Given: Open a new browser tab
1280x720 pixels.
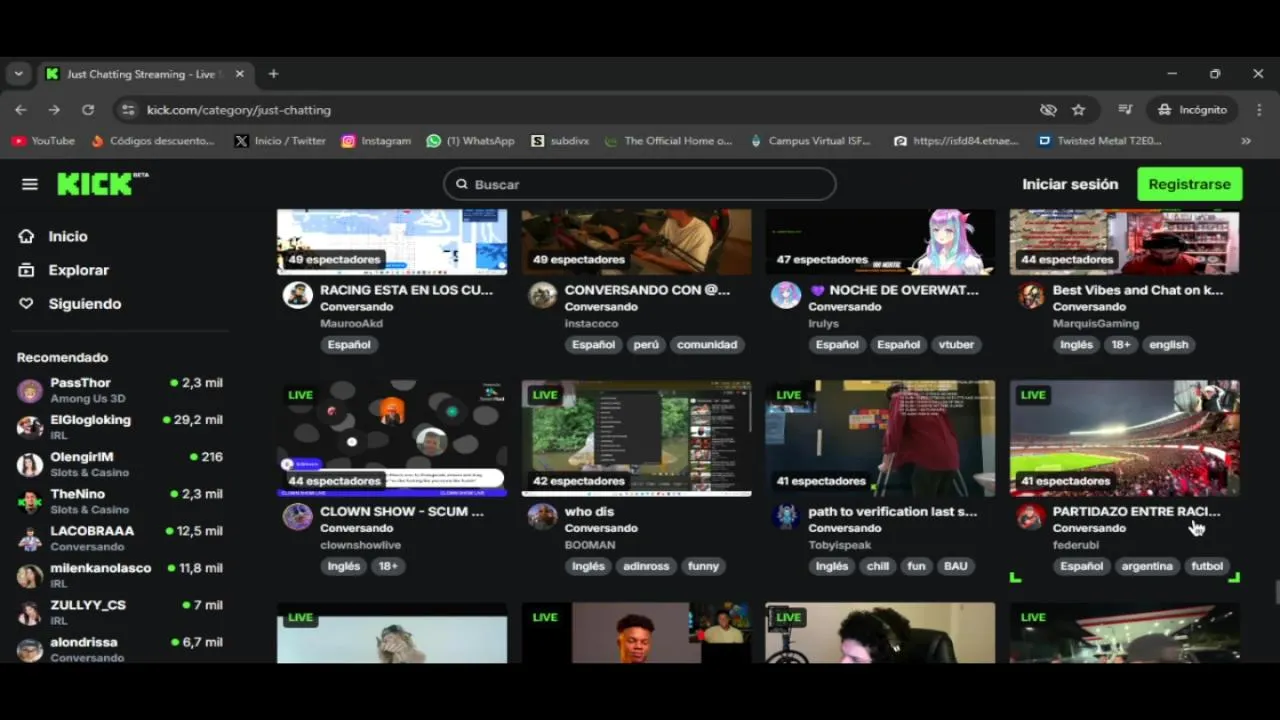Looking at the screenshot, I should coord(273,74).
